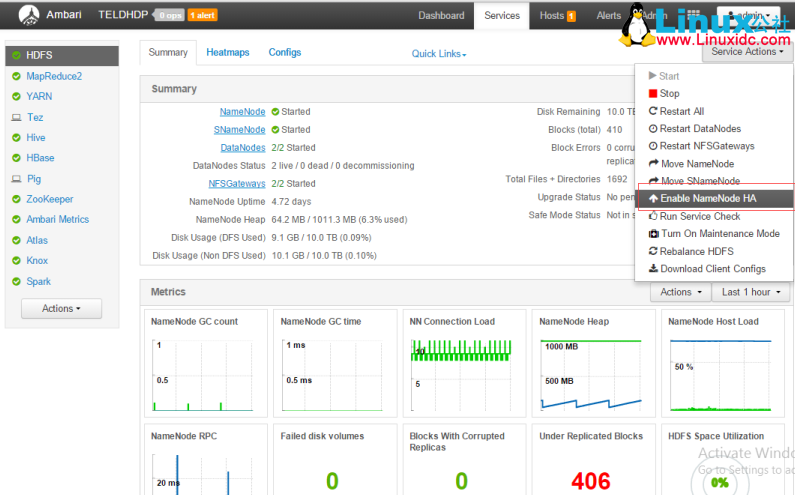Expand the Quick Links dropdown
The width and height of the screenshot is (795, 495).
[439, 54]
